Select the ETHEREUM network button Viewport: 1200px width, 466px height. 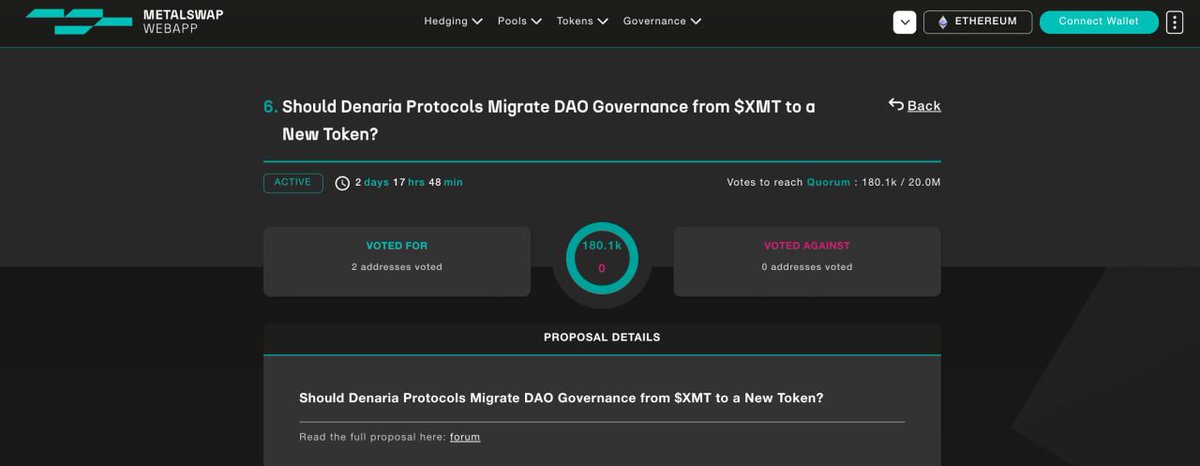coord(977,22)
